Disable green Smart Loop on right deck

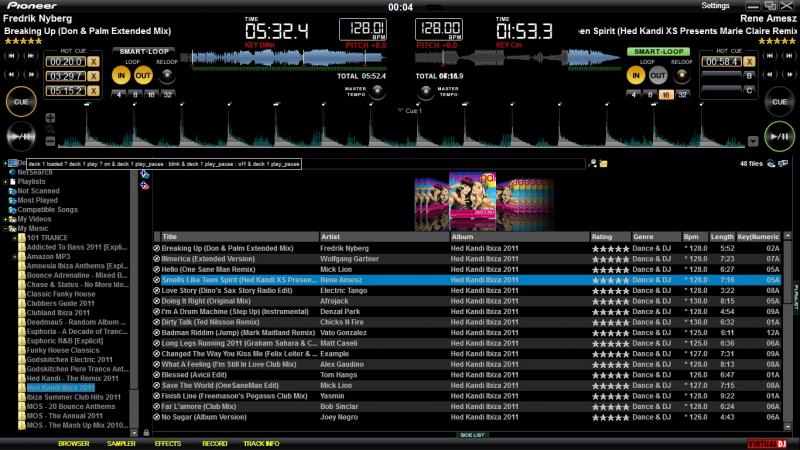click(659, 52)
